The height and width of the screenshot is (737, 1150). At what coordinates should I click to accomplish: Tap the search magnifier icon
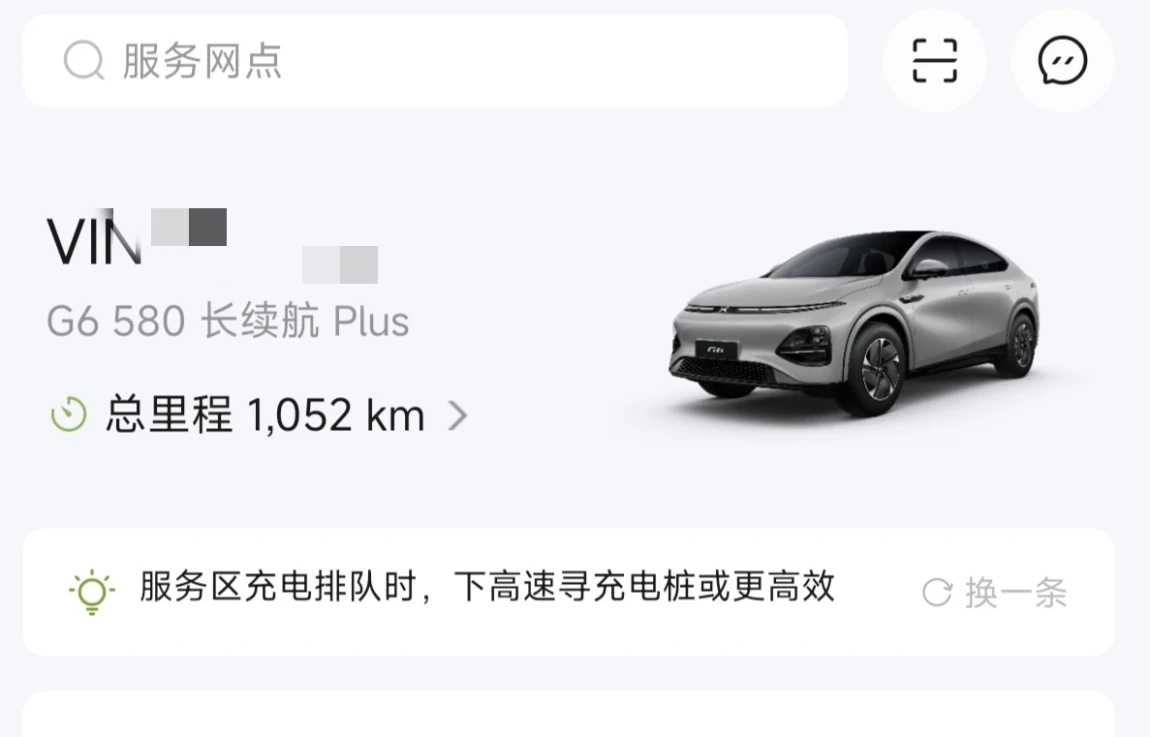[x=84, y=60]
